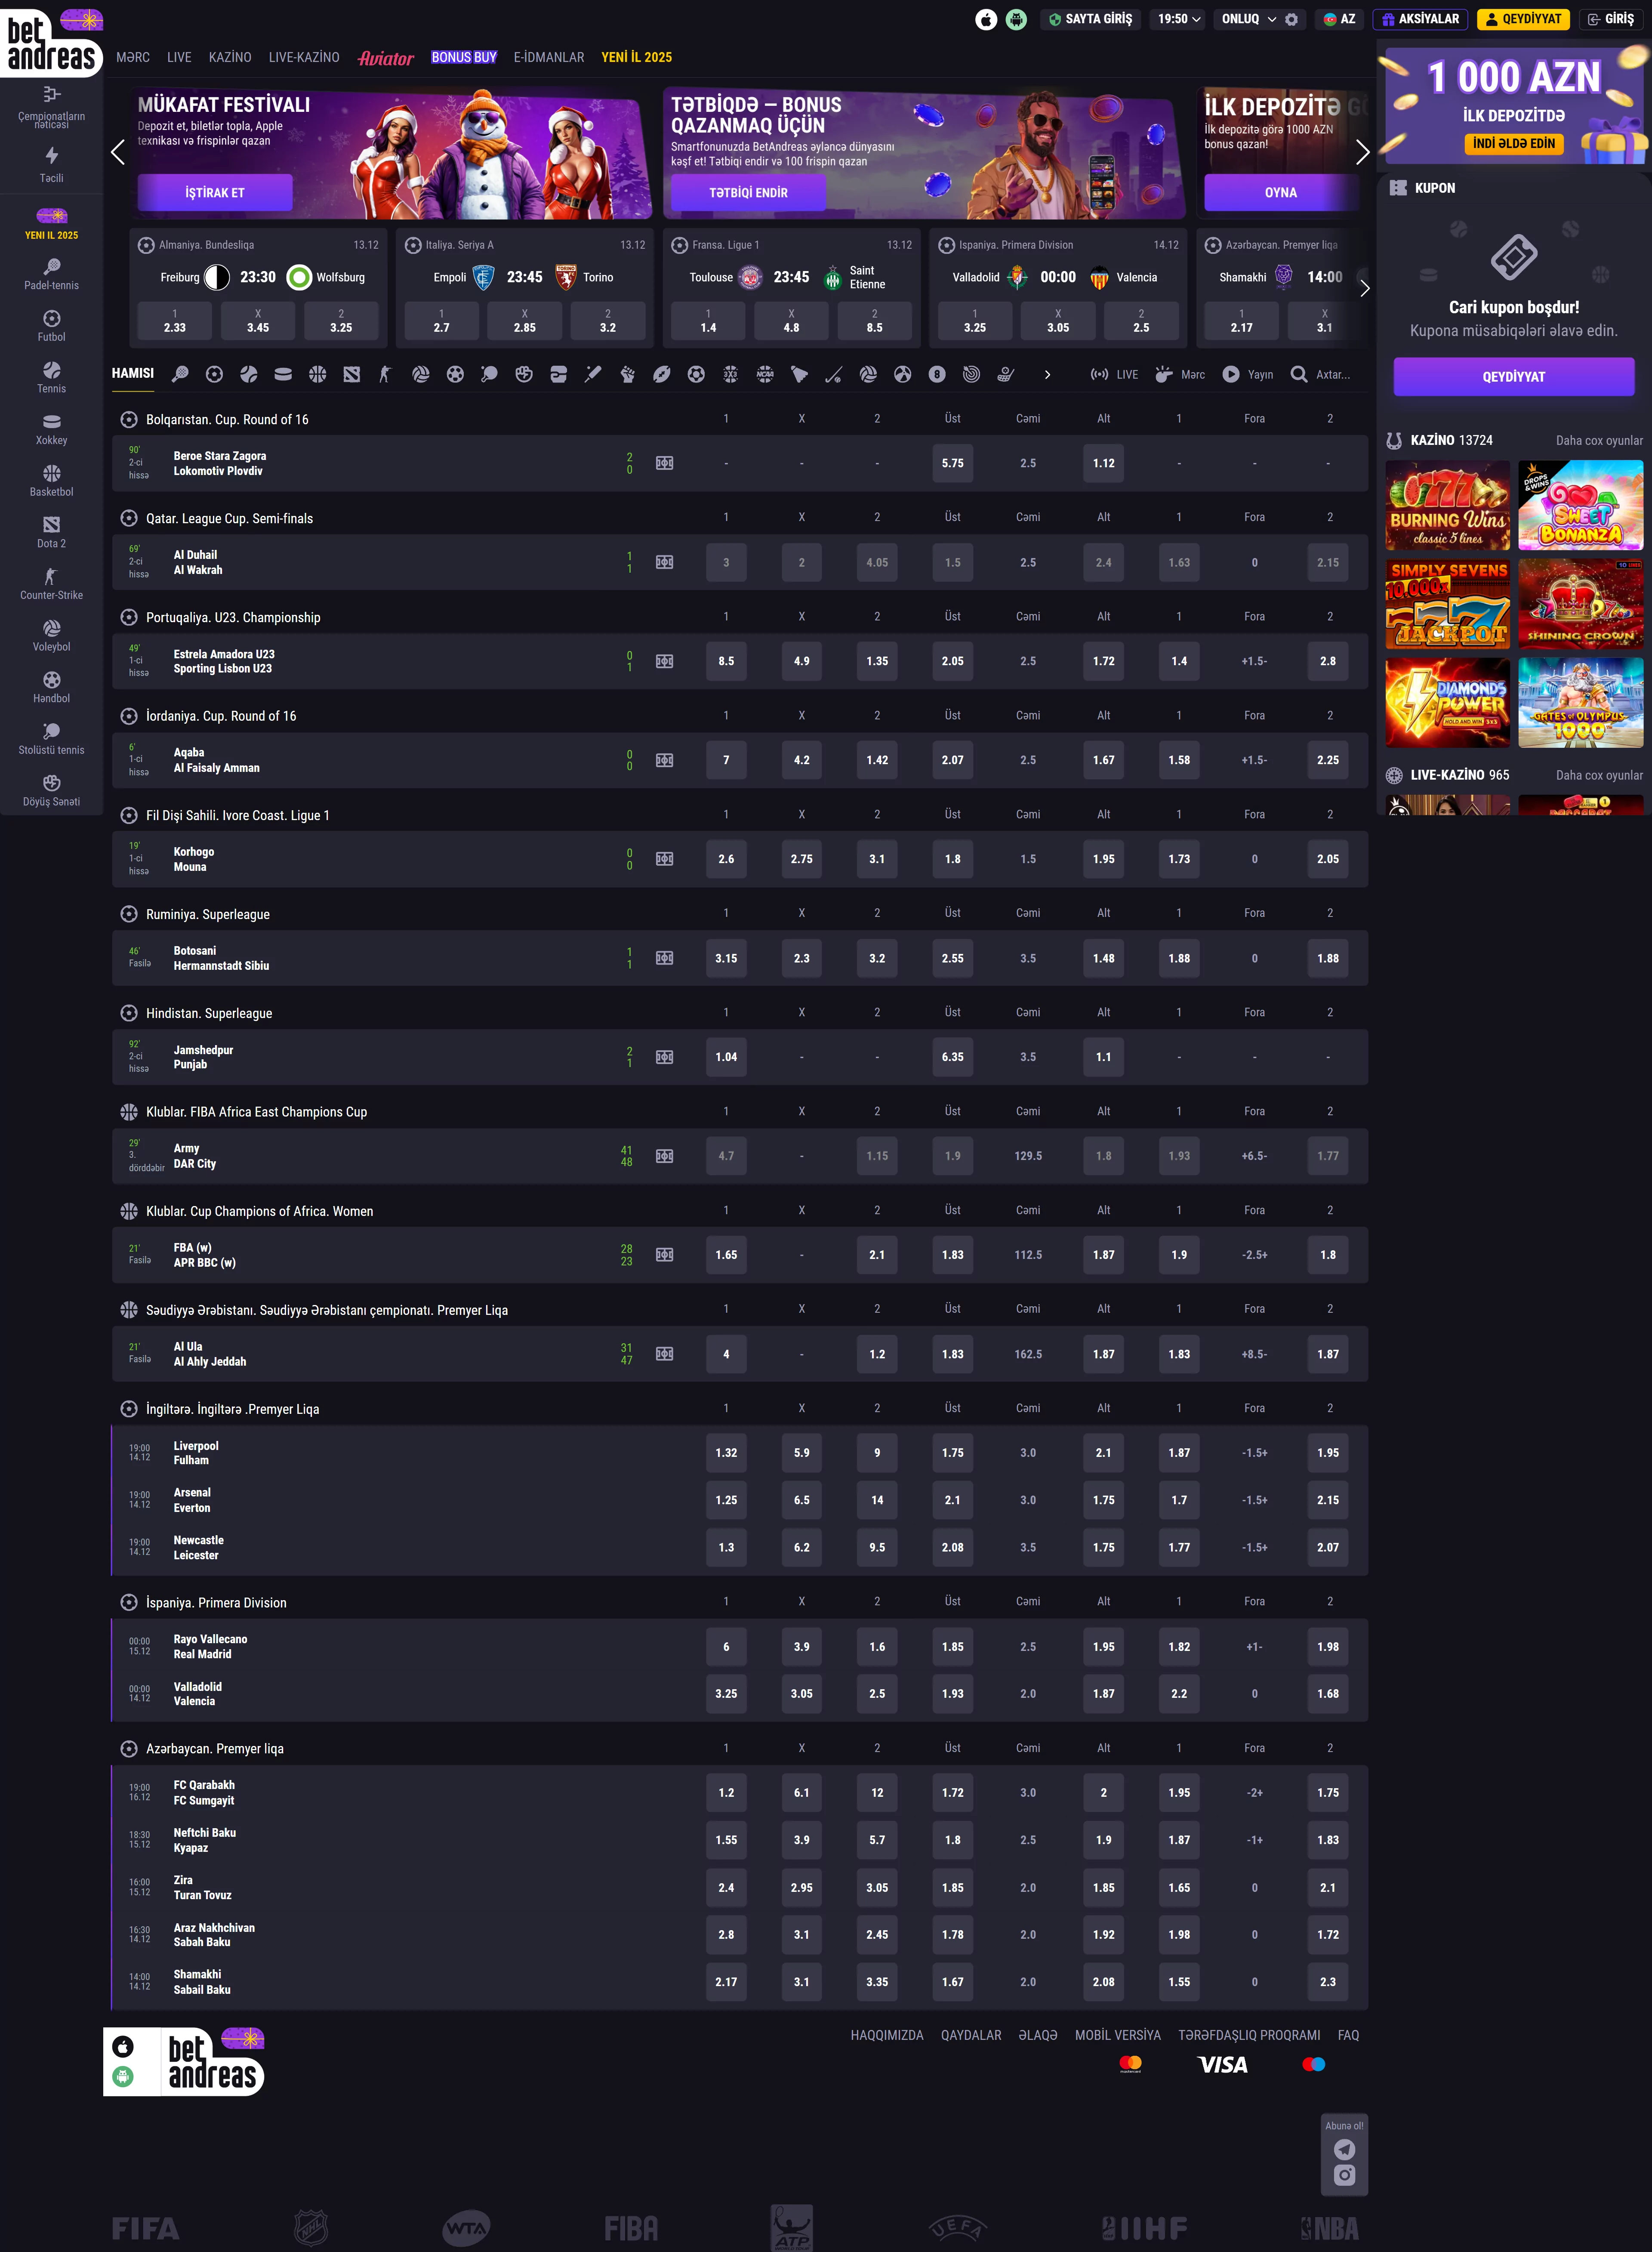Open the 19:50 time dropdown
The image size is (1652, 2252).
tap(1179, 19)
